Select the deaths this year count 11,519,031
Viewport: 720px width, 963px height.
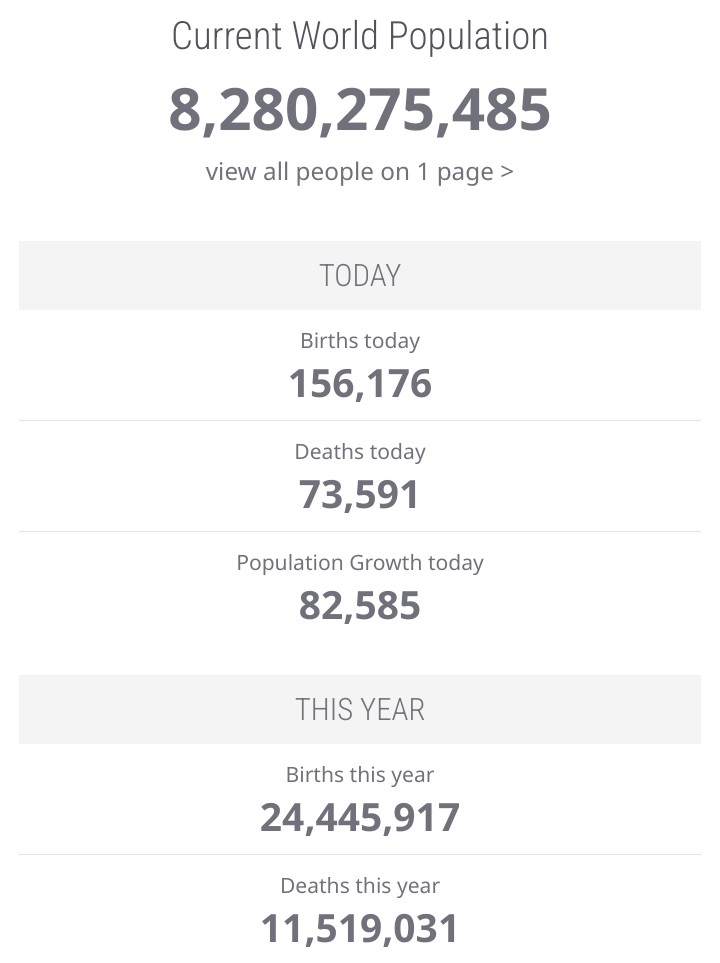pyautogui.click(x=360, y=929)
